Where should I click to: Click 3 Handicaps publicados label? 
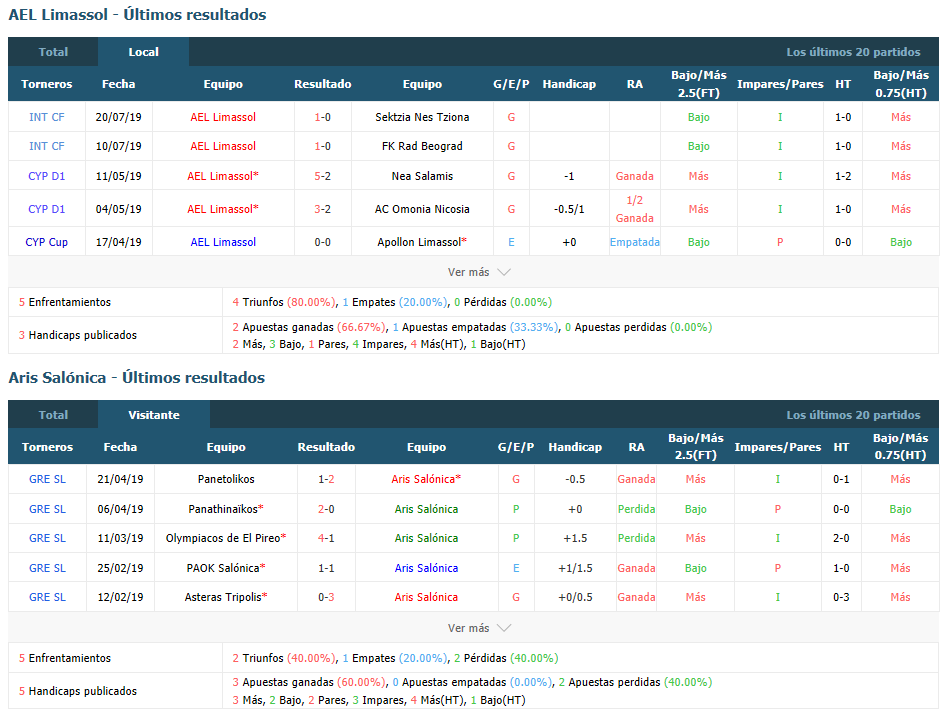click(77, 335)
